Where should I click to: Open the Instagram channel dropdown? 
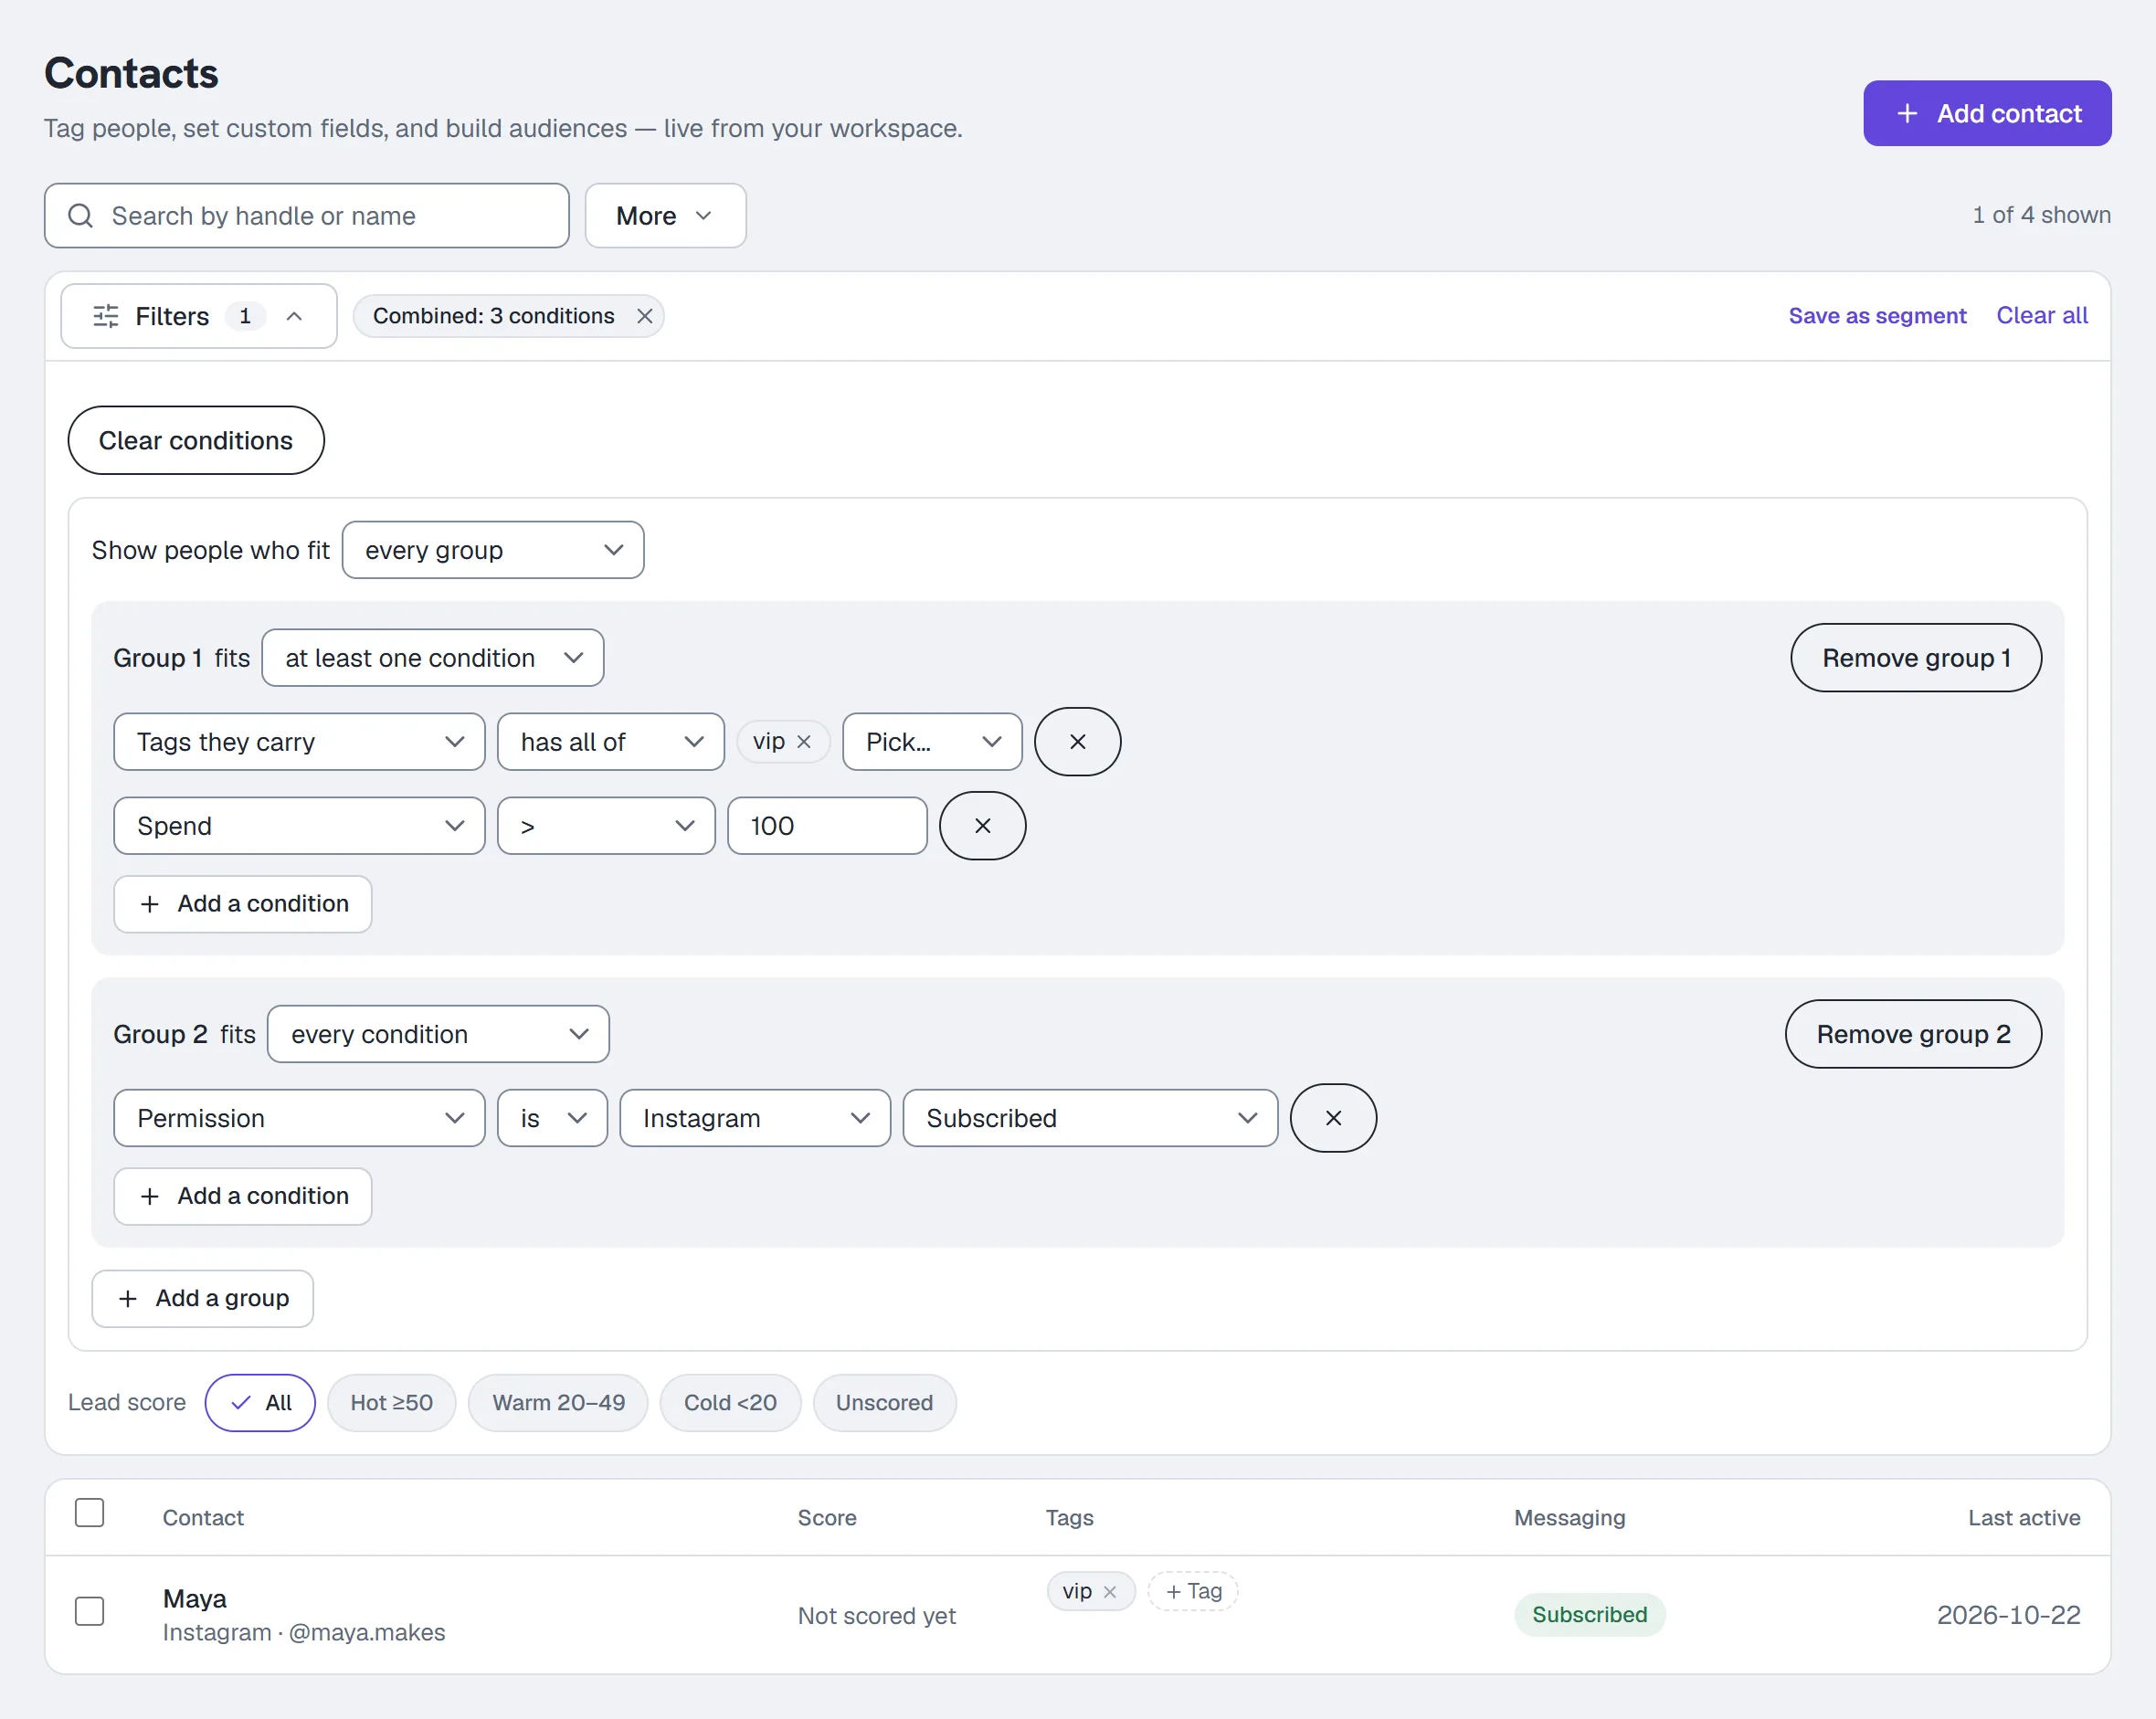pos(755,1118)
